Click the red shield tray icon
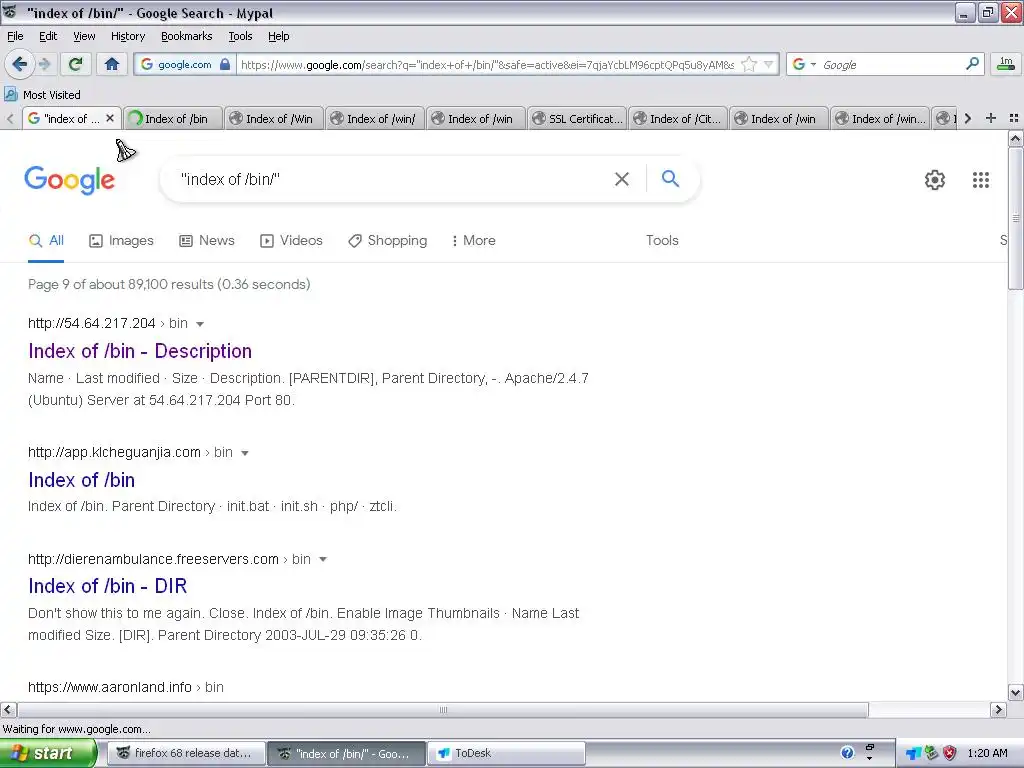The height and width of the screenshot is (768, 1024). point(949,753)
